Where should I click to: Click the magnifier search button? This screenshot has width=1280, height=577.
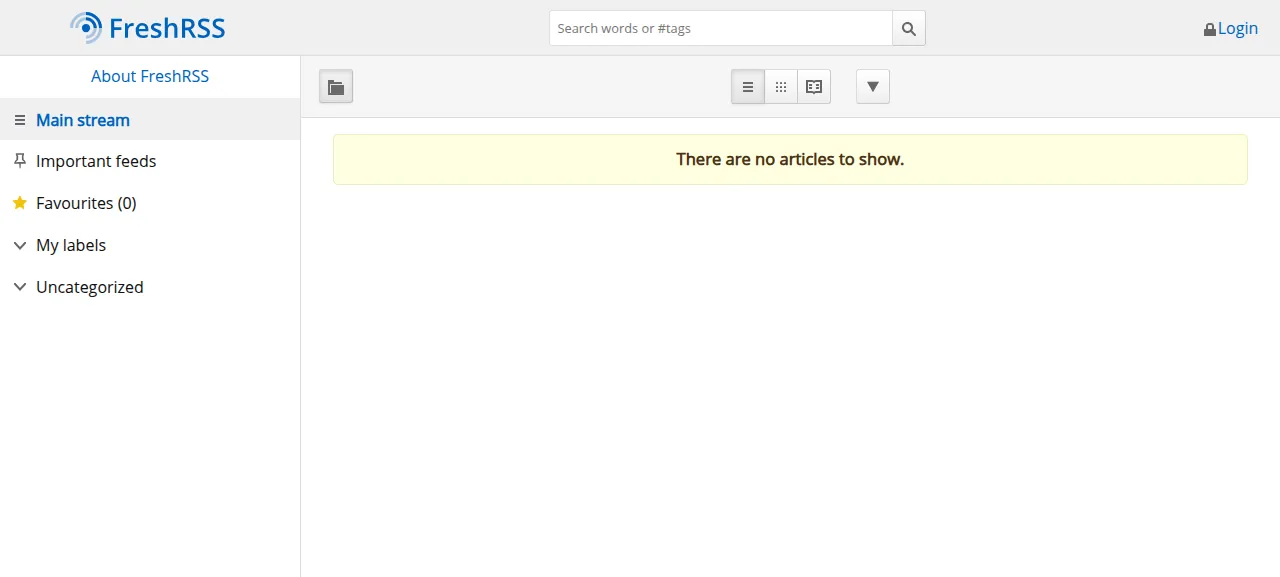(909, 28)
